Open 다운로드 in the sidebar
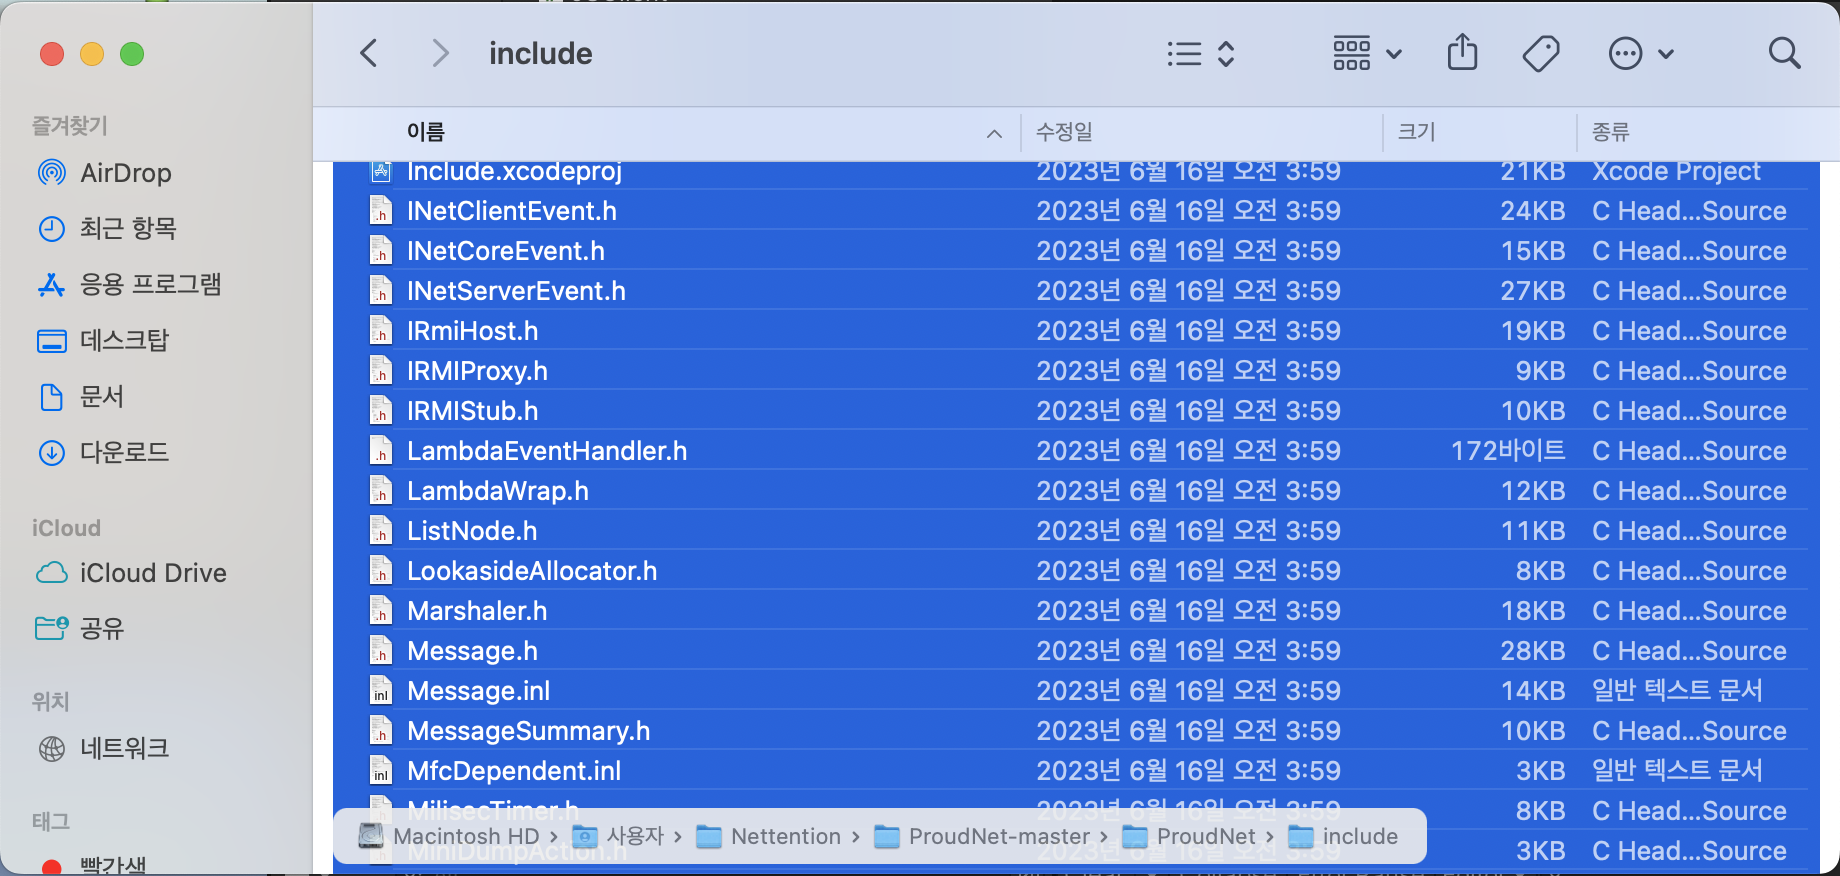The width and height of the screenshot is (1840, 876). (x=124, y=452)
